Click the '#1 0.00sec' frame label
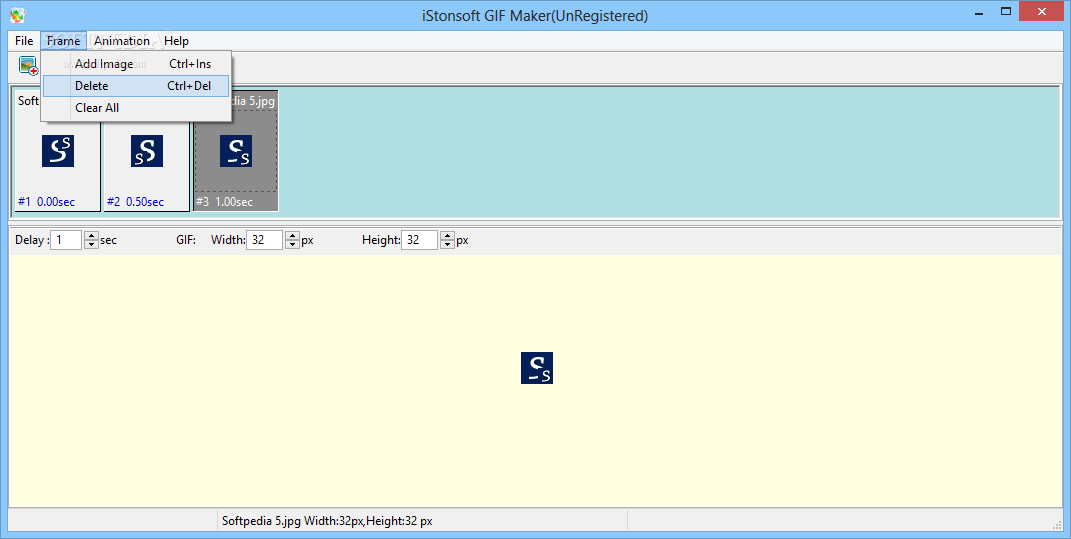Screen dimensions: 1071x539 point(46,202)
